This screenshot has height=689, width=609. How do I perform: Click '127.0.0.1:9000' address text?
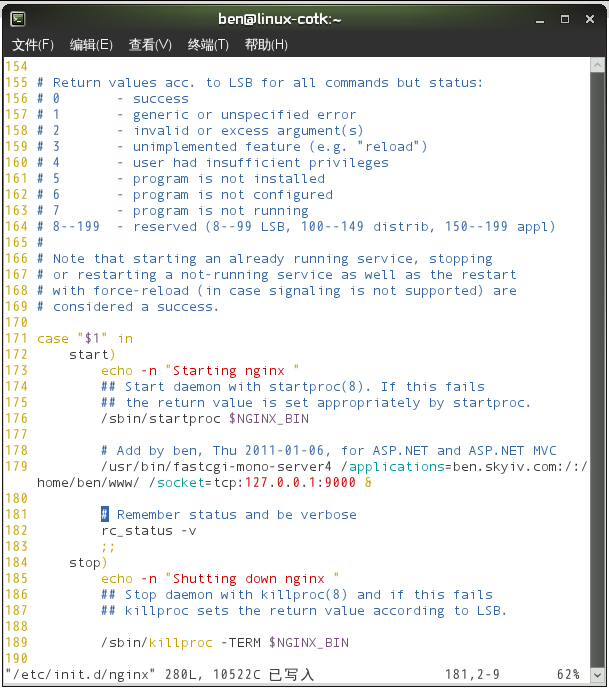(301, 483)
